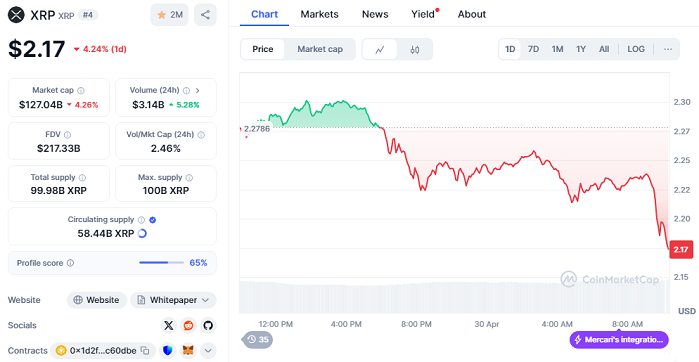Add XRP to watchlist with star button
699x362 pixels.
[169, 15]
